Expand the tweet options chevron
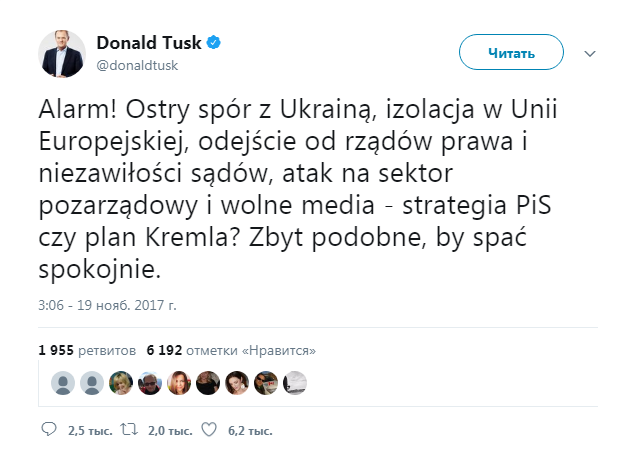 tap(590, 54)
